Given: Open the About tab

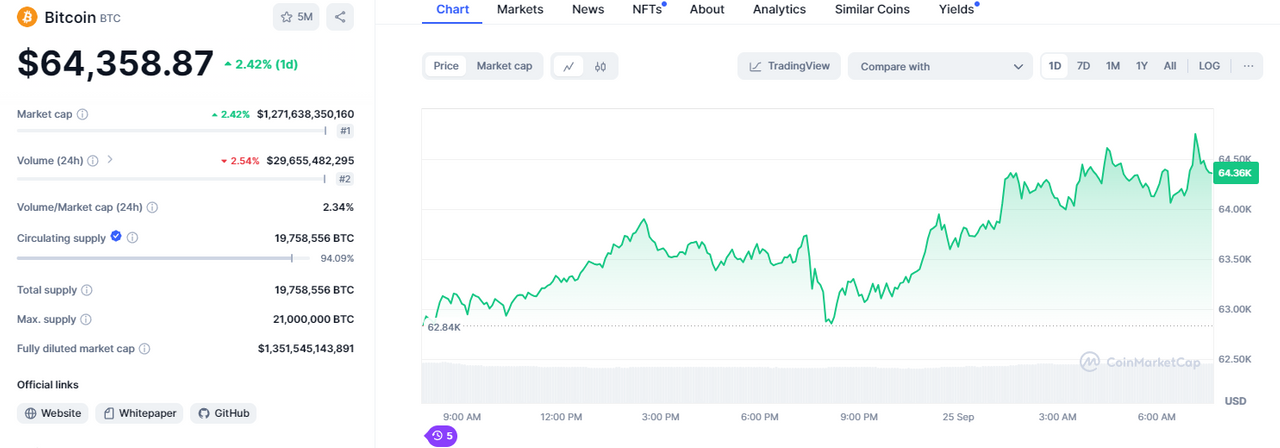Looking at the screenshot, I should (x=707, y=9).
